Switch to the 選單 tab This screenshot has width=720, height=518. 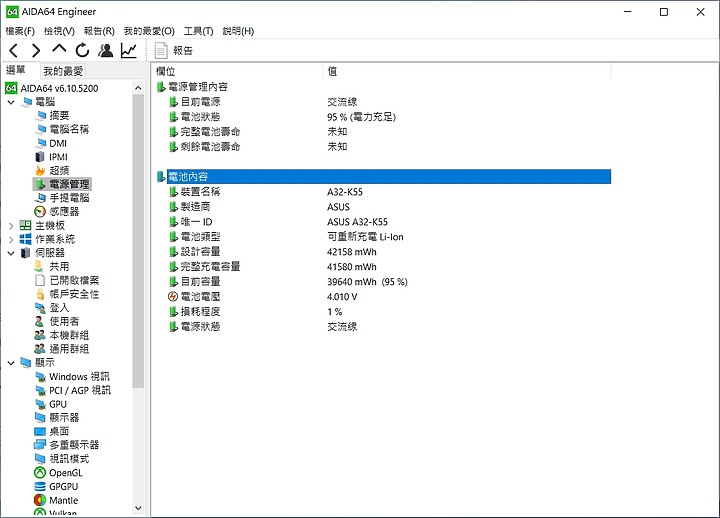(x=16, y=70)
